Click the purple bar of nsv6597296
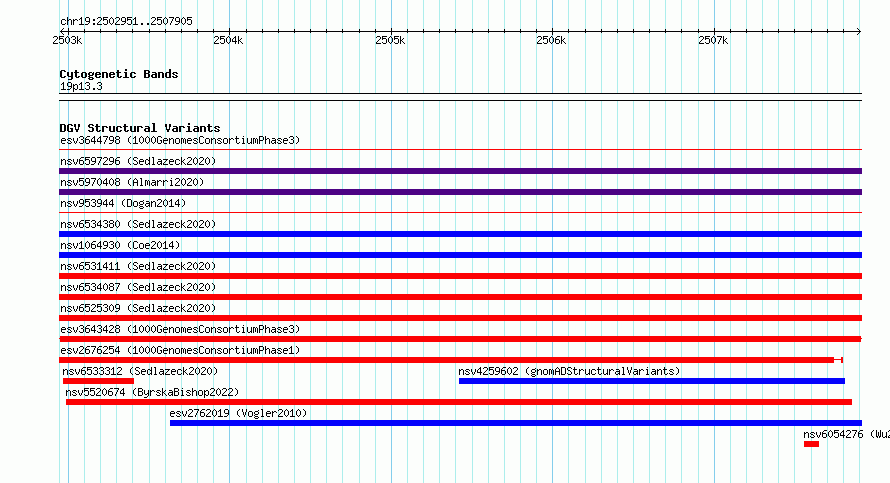Viewport: 890px width, 483px height. click(x=460, y=171)
